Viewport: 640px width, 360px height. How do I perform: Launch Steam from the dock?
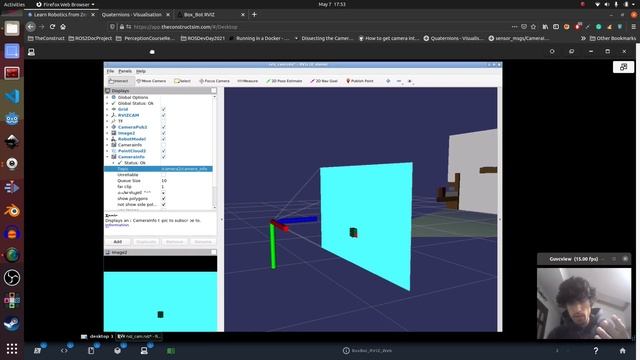(x=12, y=324)
